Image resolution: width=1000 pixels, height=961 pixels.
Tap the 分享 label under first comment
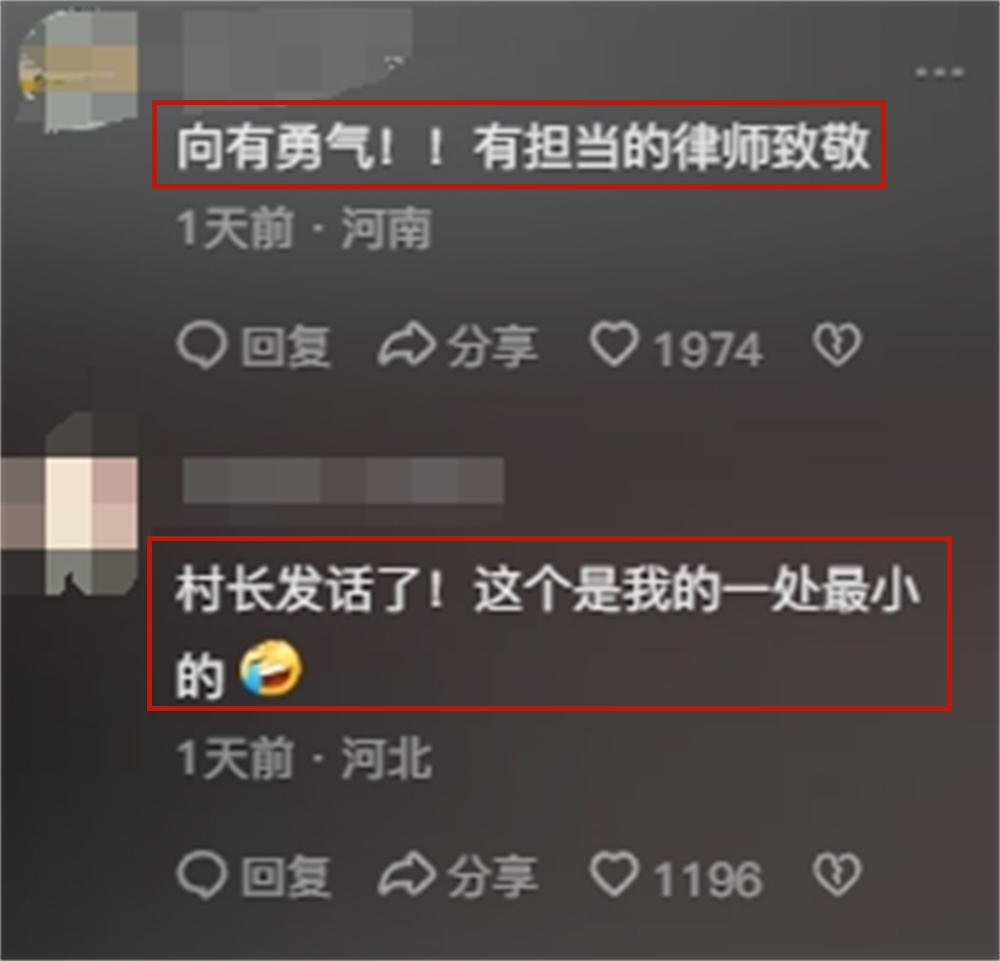pyautogui.click(x=492, y=347)
